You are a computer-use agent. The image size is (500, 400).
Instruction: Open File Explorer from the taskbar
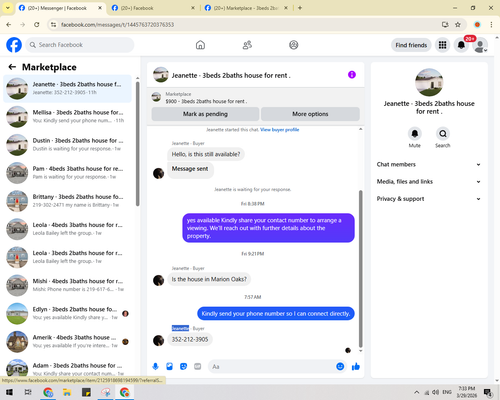point(67,392)
